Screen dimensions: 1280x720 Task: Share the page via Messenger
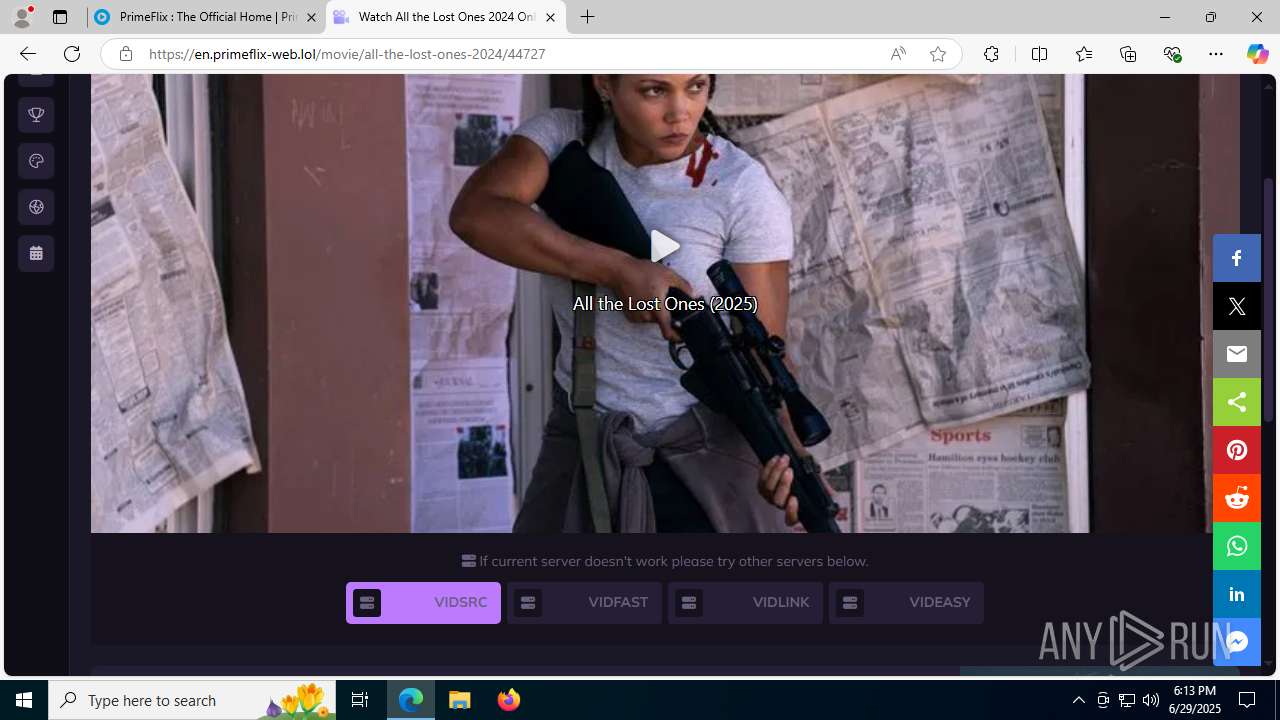(1237, 642)
